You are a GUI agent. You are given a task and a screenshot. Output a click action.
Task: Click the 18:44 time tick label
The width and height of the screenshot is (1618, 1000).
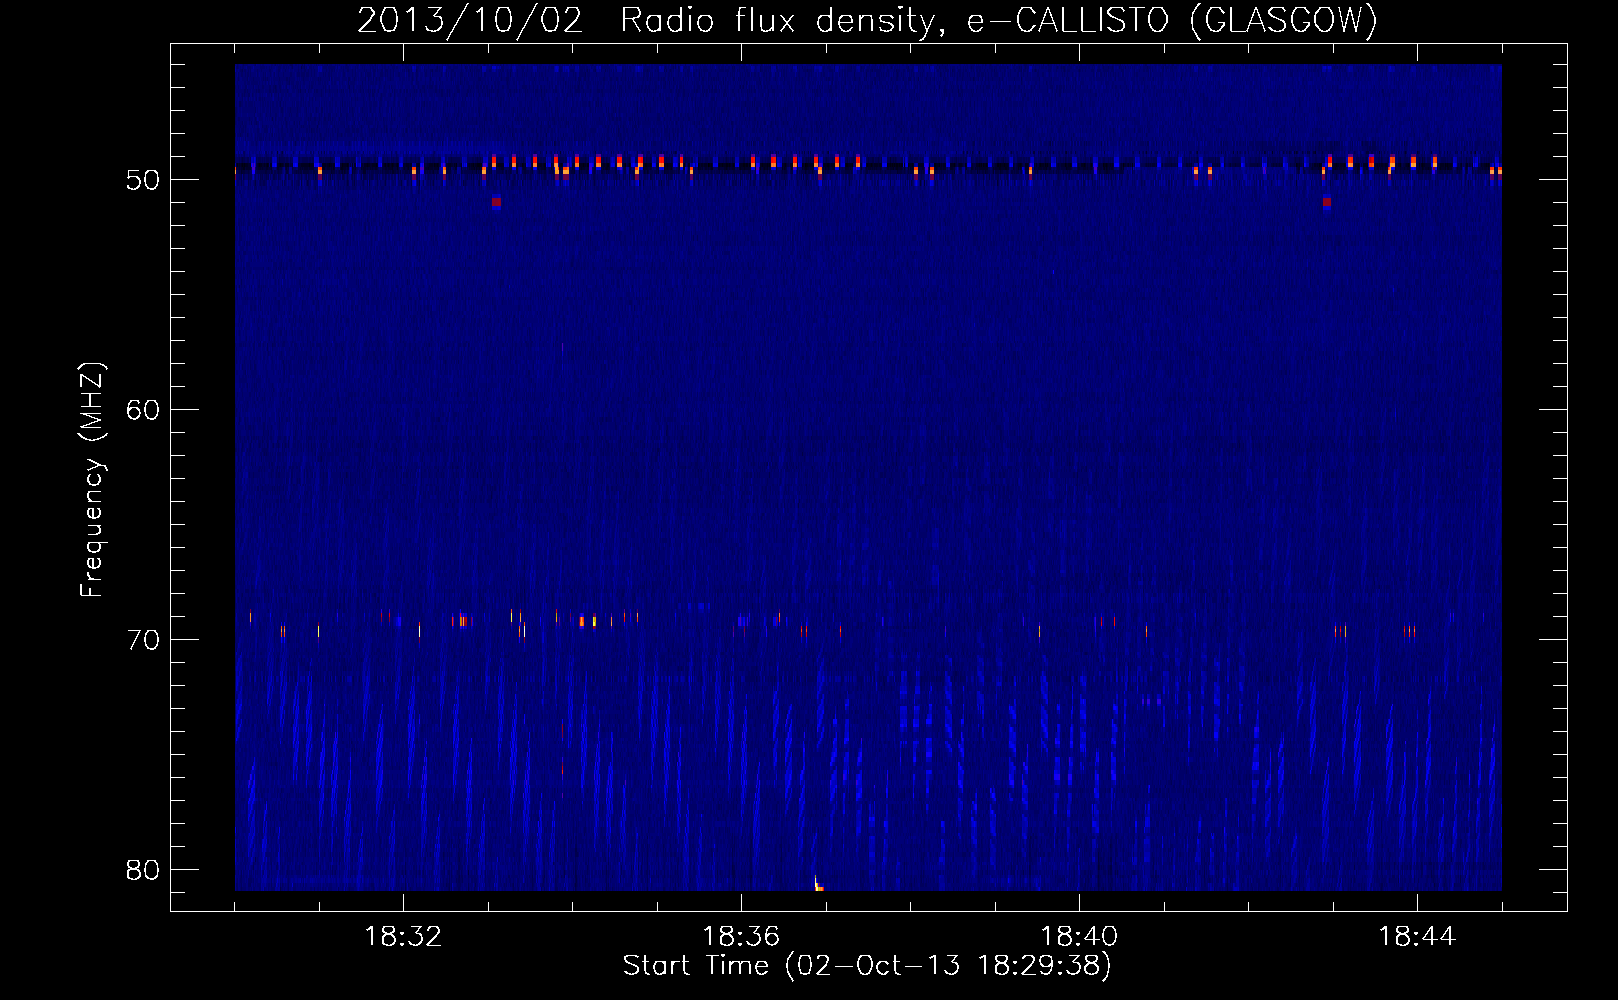pyautogui.click(x=1417, y=937)
